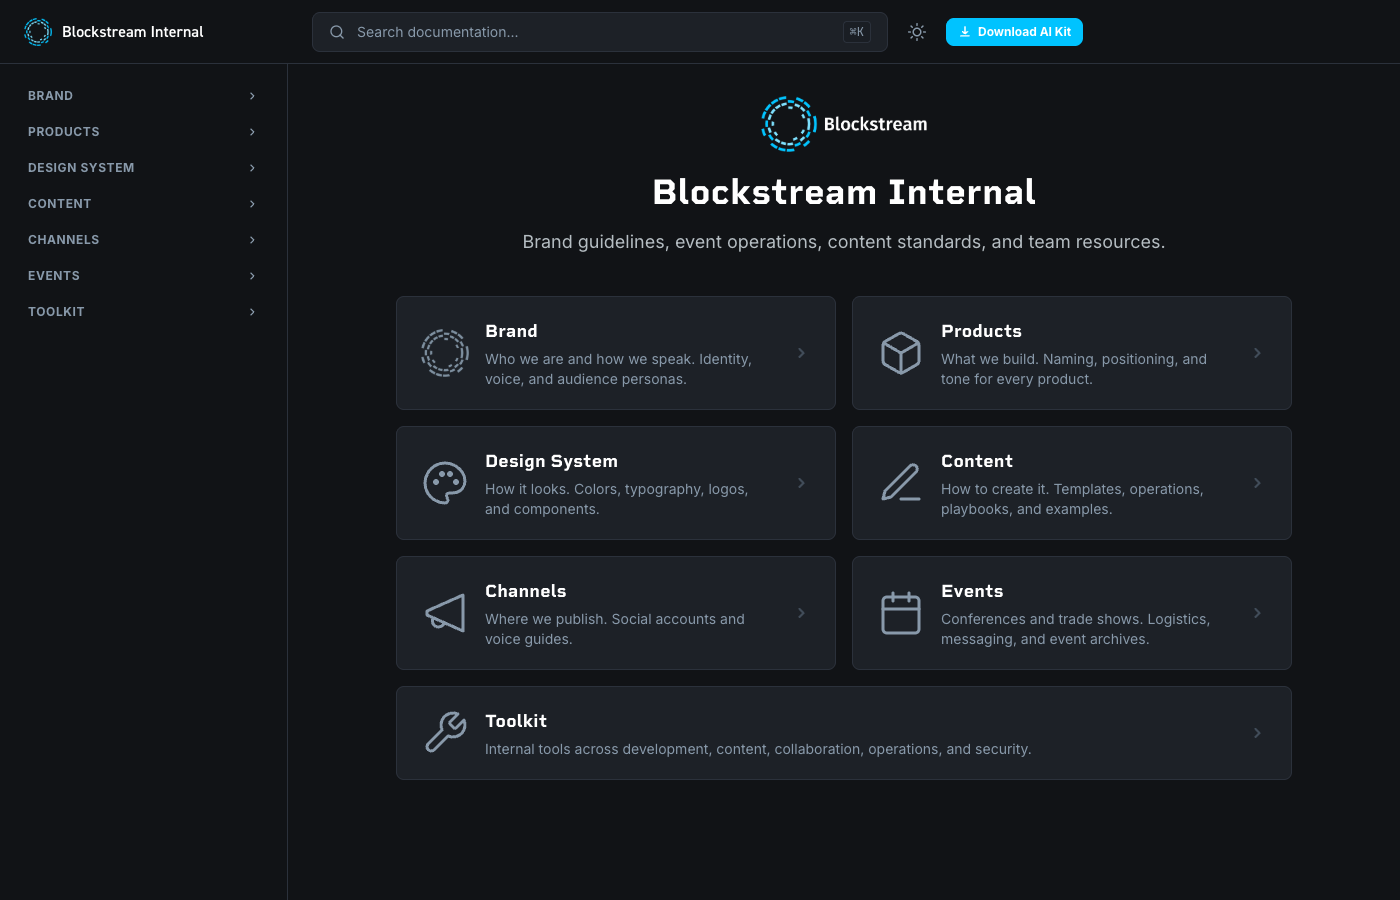The image size is (1400, 900).
Task: Expand the Brand sidebar chevron
Action: pyautogui.click(x=252, y=96)
